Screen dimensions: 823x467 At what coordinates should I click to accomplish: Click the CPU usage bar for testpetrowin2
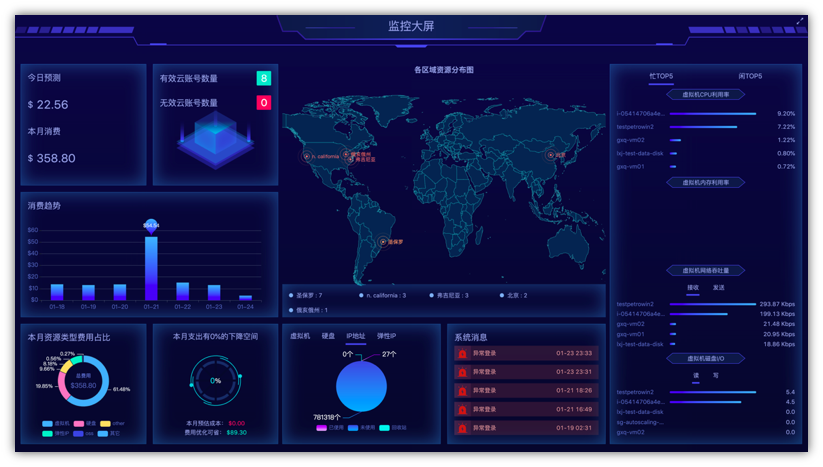[x=704, y=127]
